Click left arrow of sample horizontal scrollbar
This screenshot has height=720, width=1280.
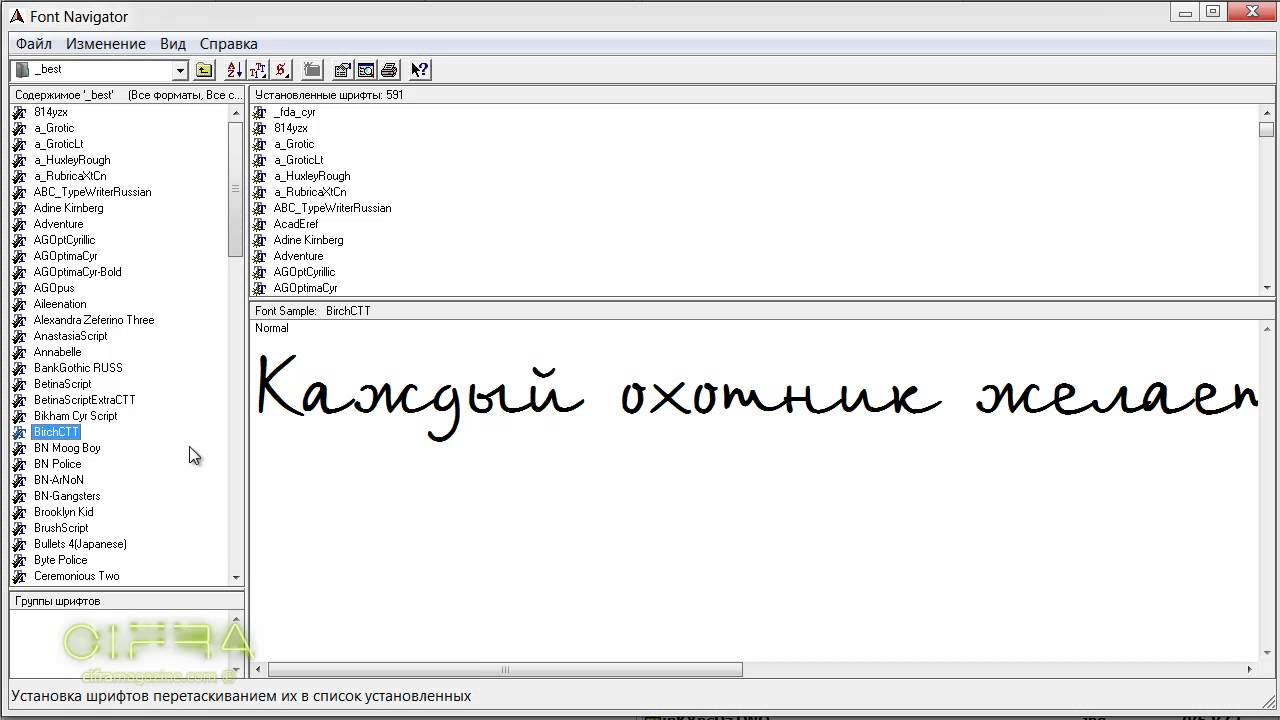point(260,669)
